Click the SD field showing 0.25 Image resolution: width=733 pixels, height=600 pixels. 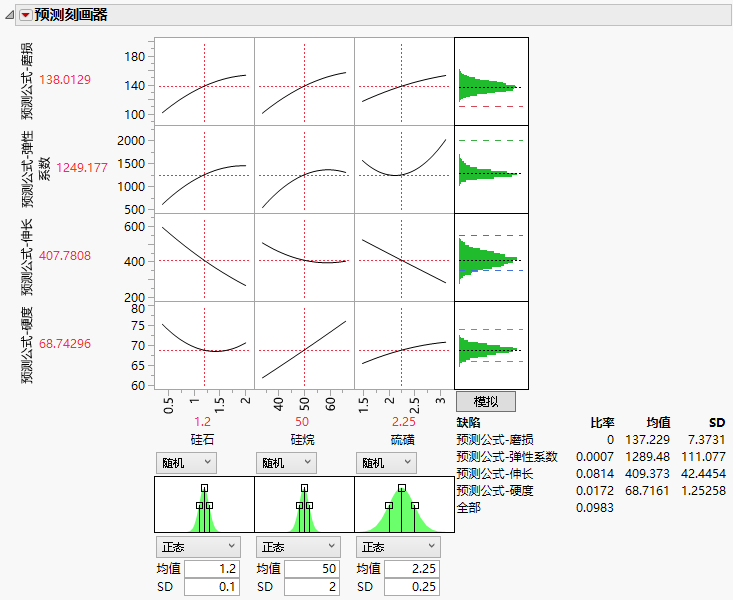click(412, 587)
